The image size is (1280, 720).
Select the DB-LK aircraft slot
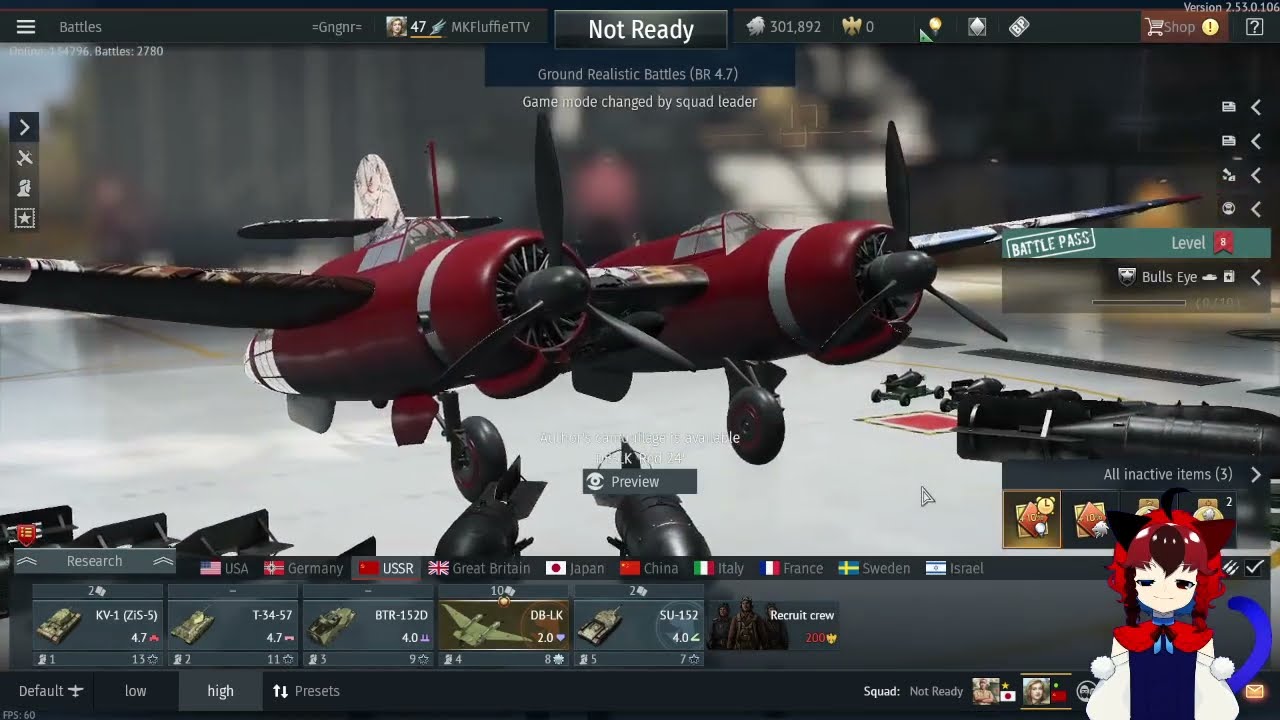tap(503, 627)
